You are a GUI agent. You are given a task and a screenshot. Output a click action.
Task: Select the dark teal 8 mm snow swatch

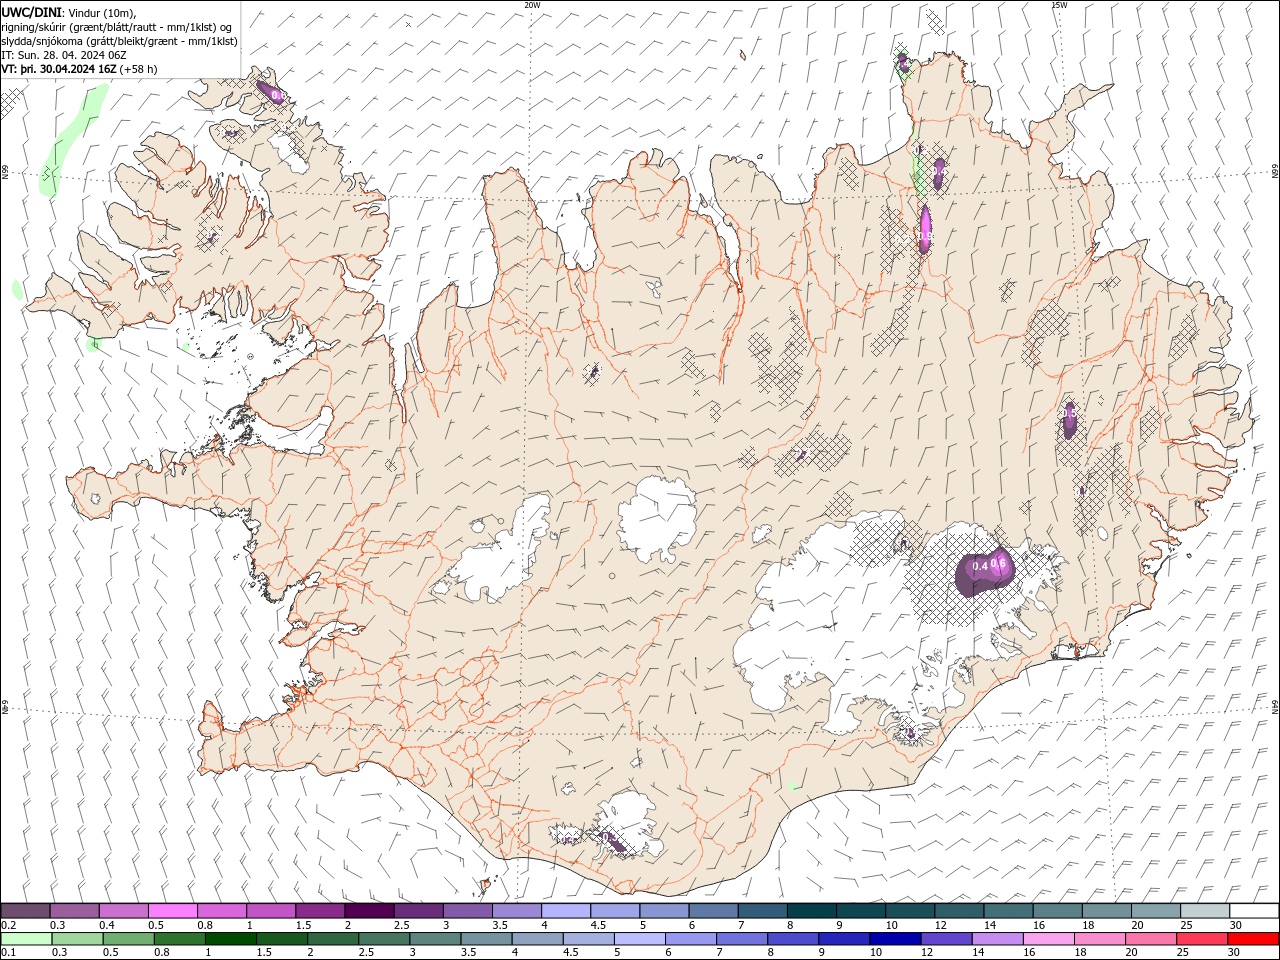coord(813,910)
